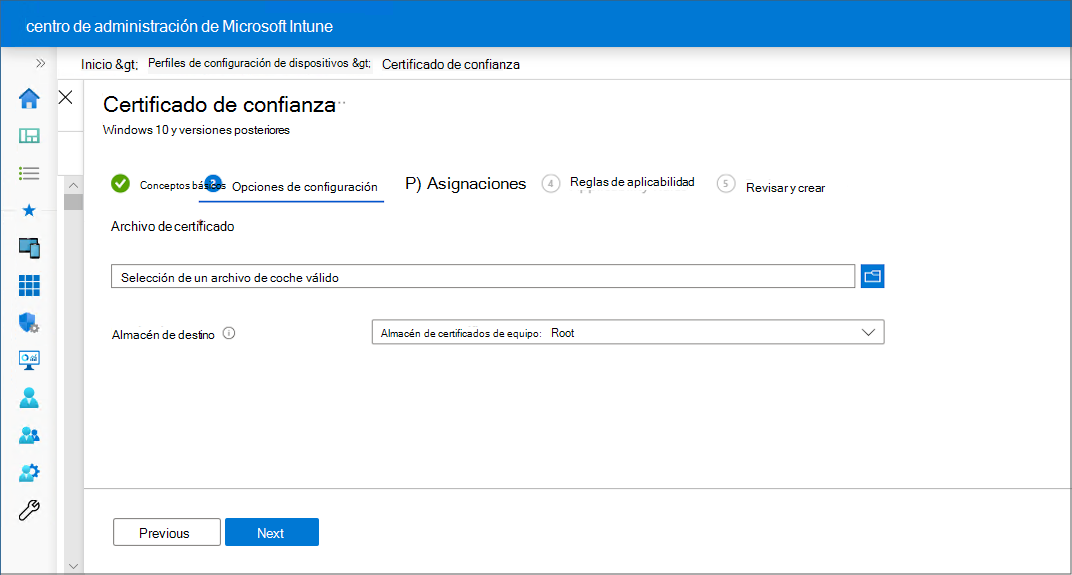The image size is (1072, 575).
Task: Open Users icon in sidebar
Action: pos(29,397)
